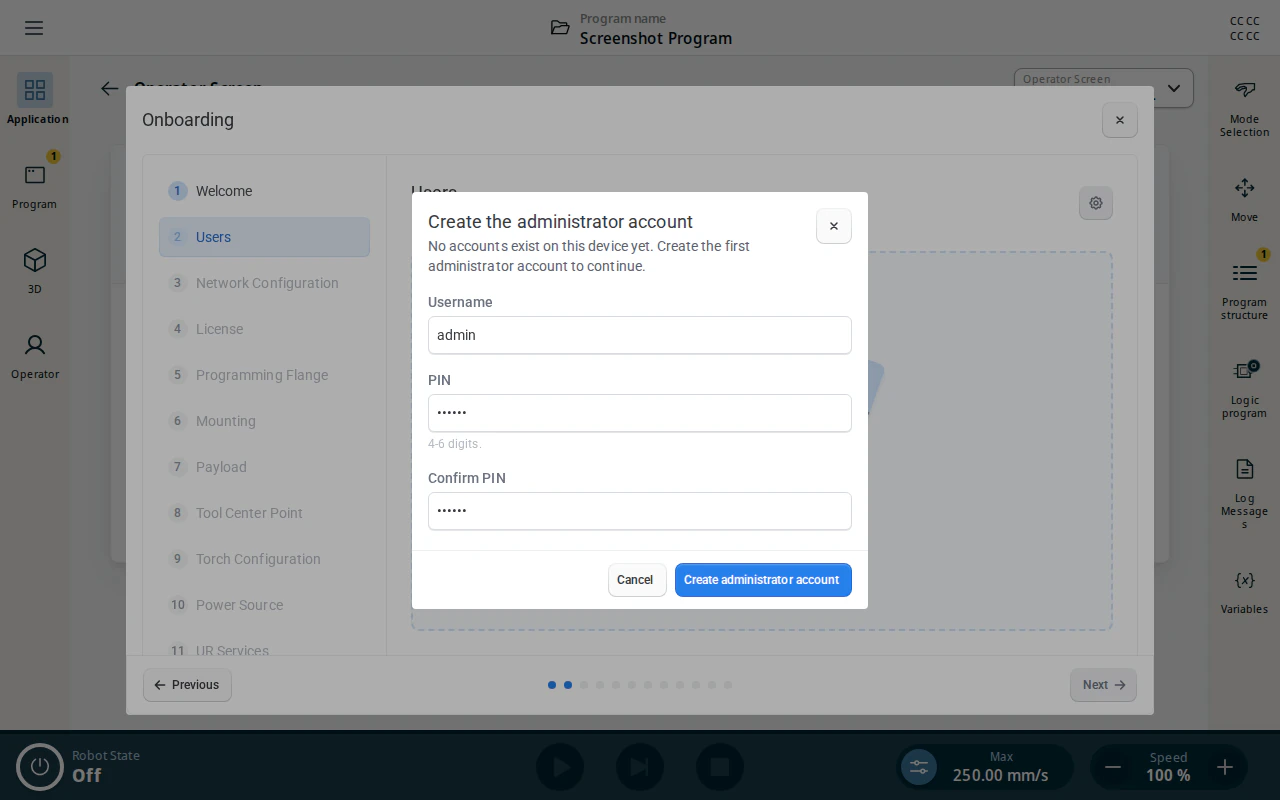Image resolution: width=1280 pixels, height=800 pixels.
Task: Click the PIN input field
Action: pos(640,413)
